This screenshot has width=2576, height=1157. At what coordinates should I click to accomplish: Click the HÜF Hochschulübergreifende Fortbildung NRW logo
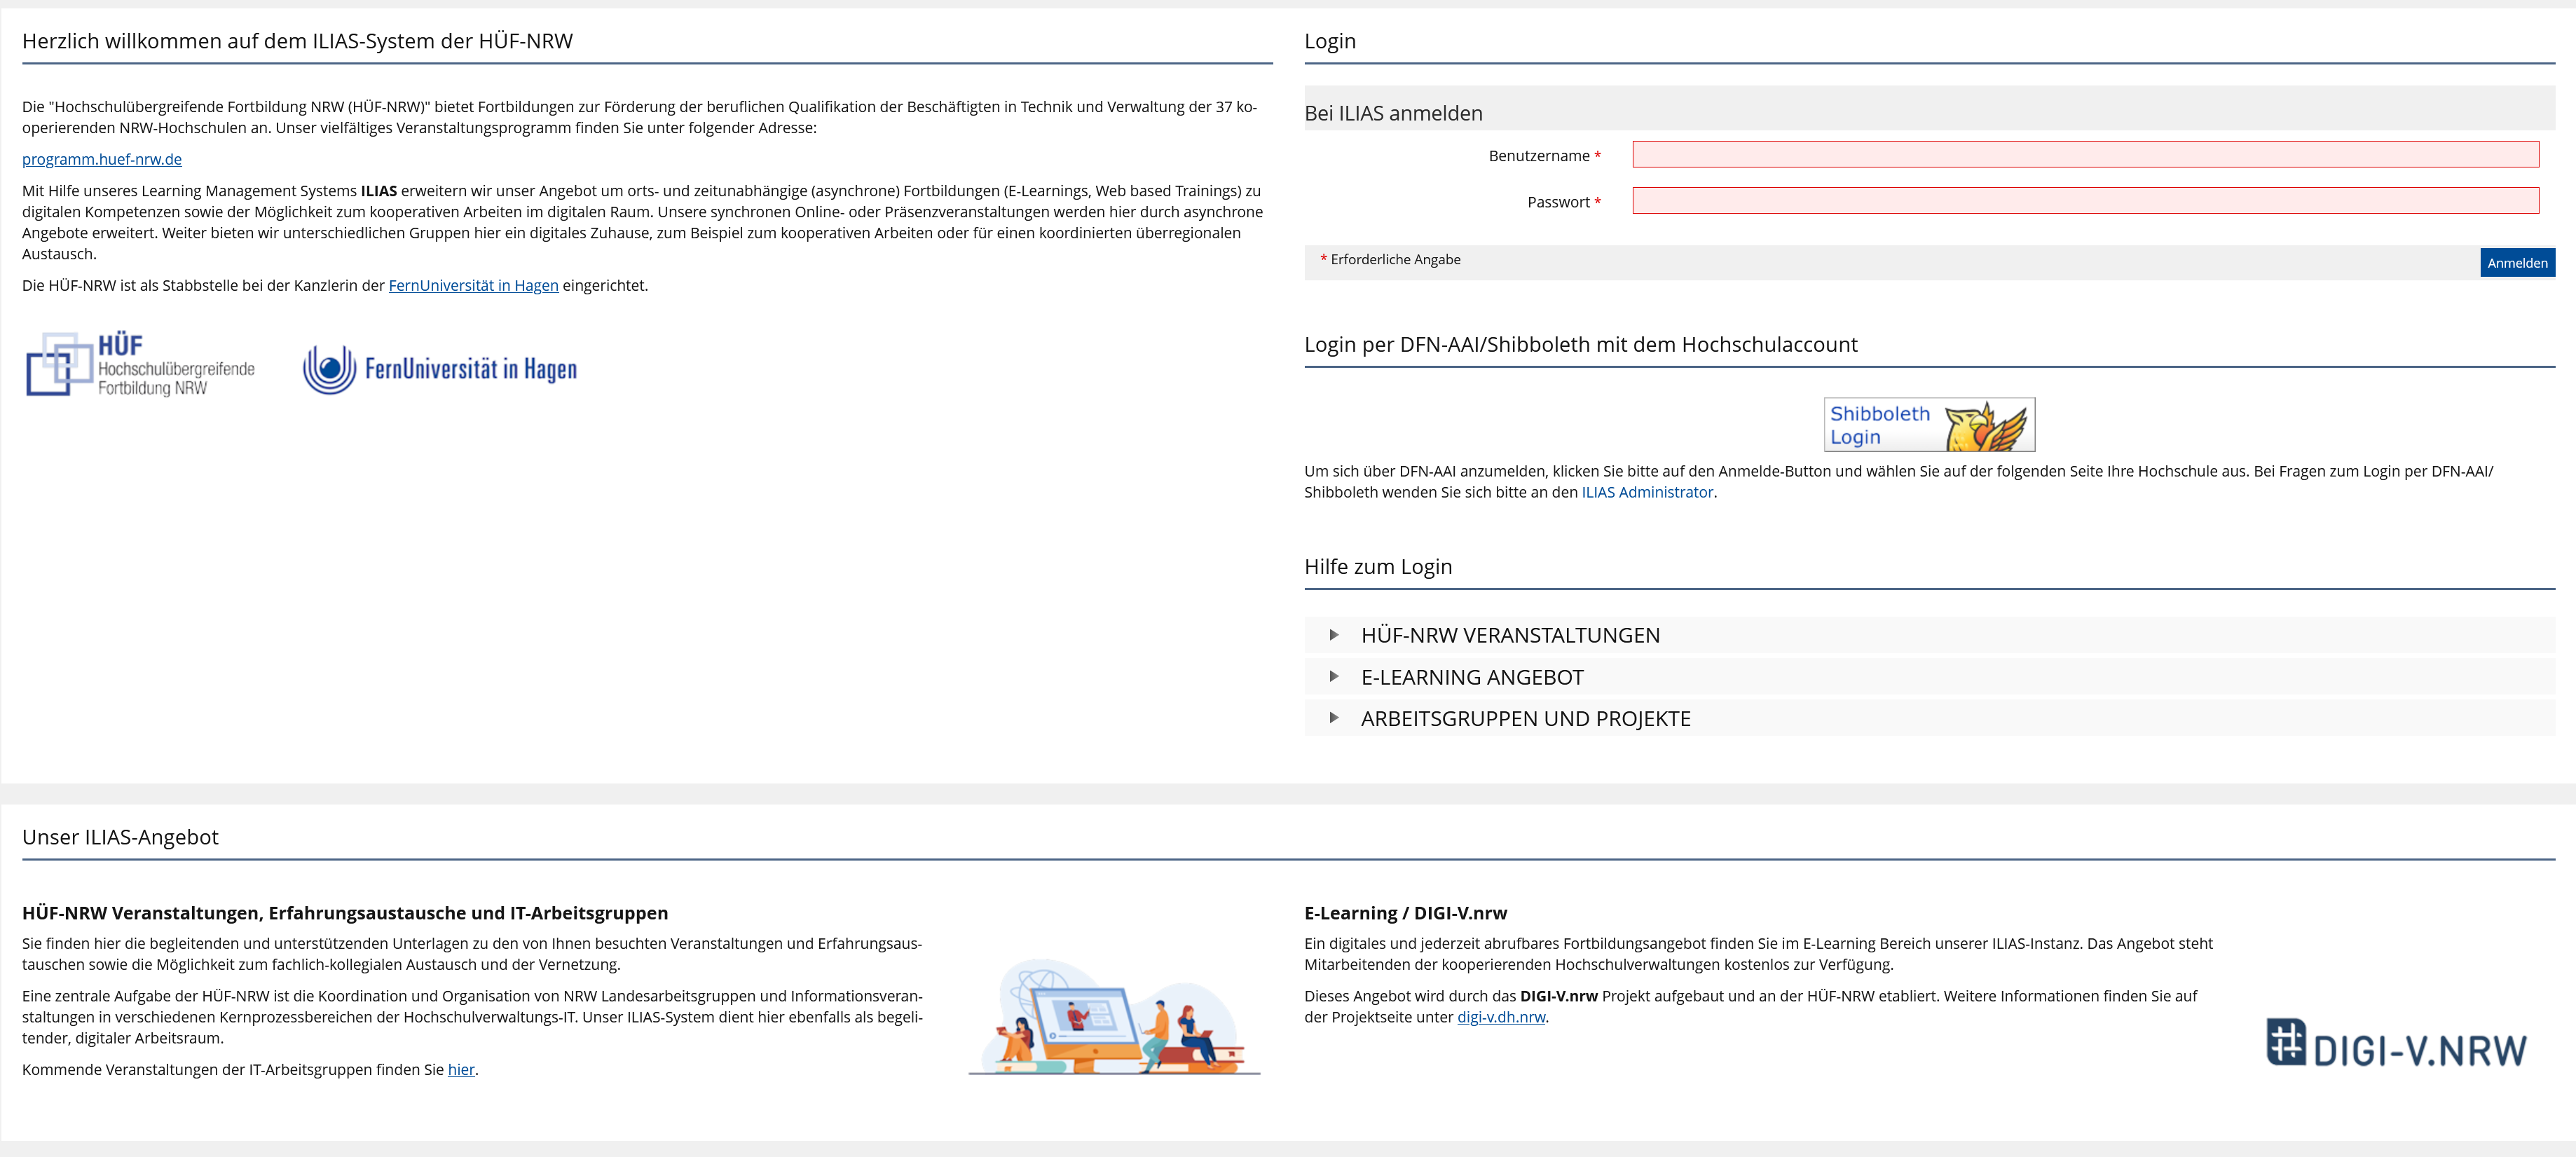point(141,365)
